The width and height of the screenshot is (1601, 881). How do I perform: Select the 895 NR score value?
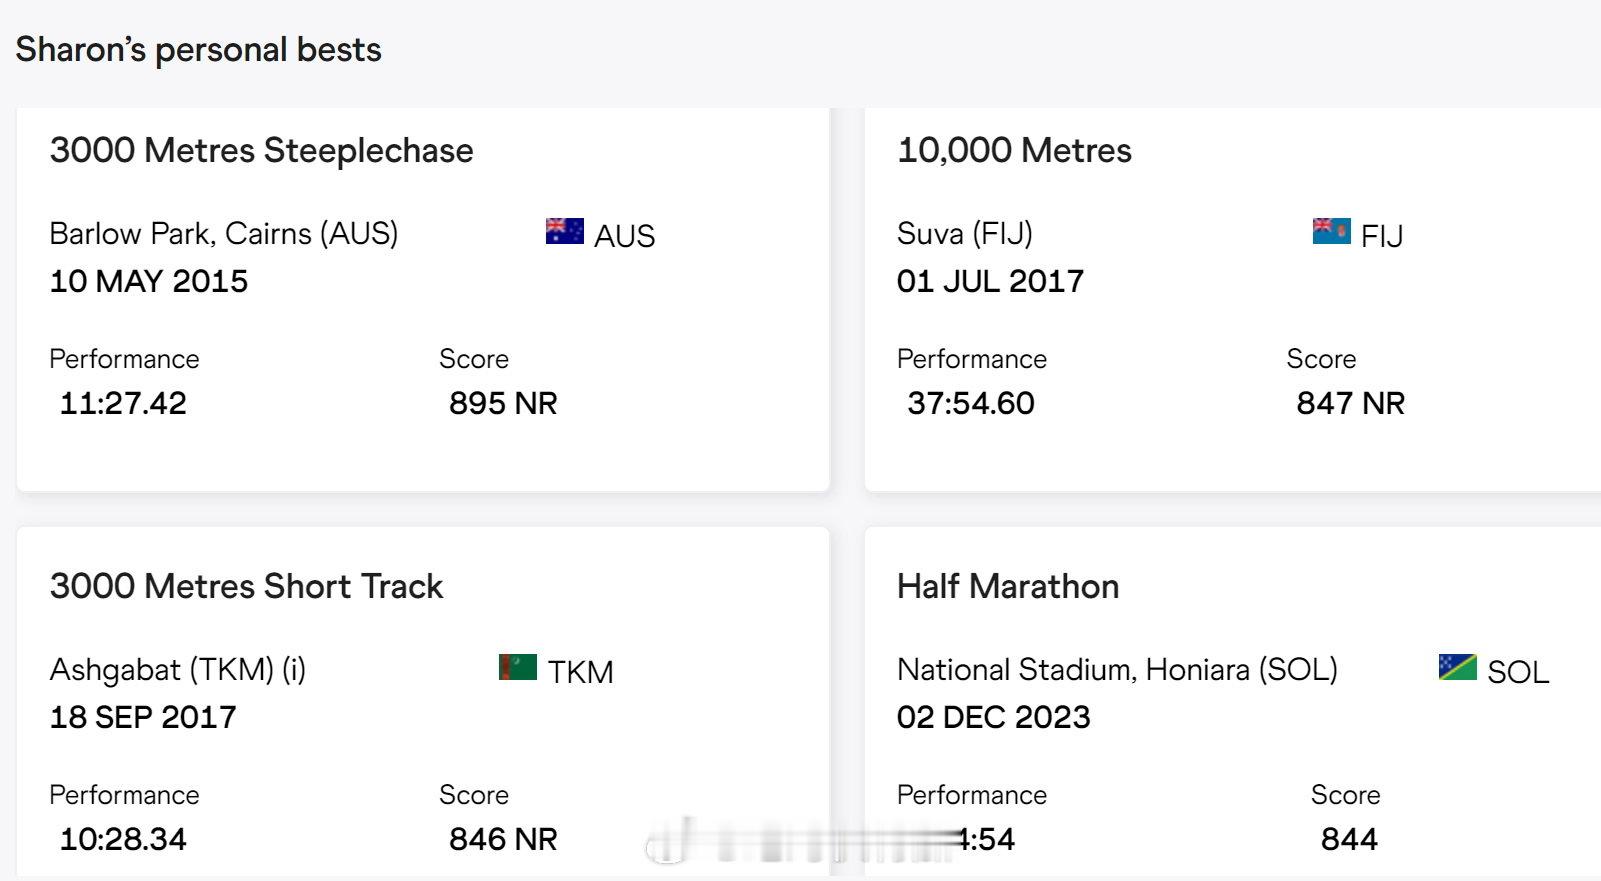pos(503,403)
